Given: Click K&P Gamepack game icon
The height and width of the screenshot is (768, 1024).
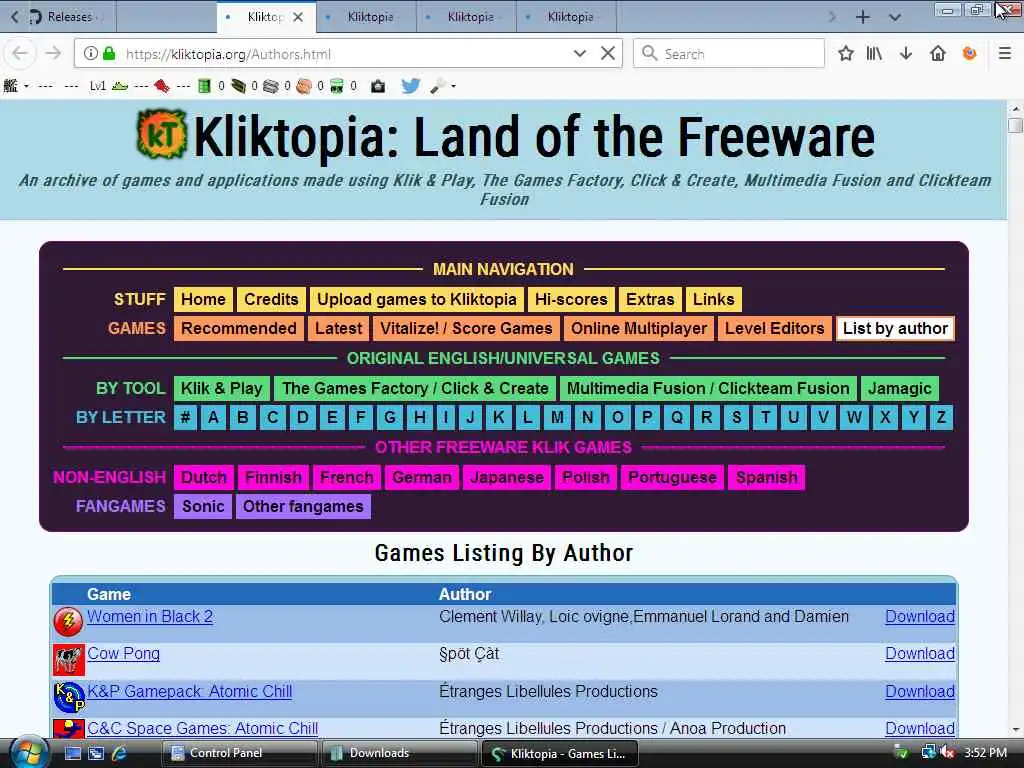Looking at the screenshot, I should [x=69, y=697].
